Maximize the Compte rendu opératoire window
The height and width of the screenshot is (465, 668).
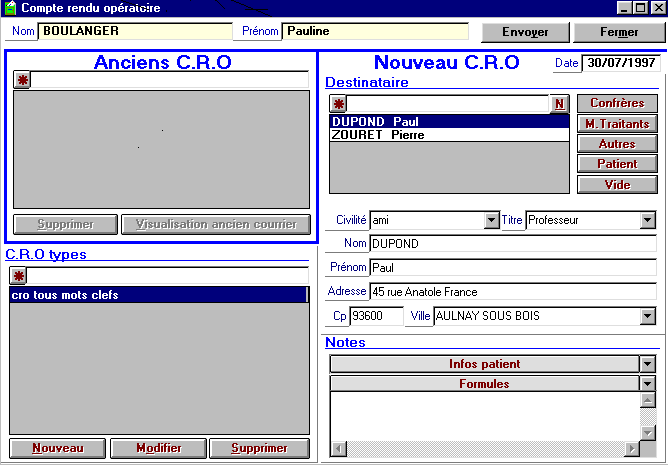(x=640, y=8)
